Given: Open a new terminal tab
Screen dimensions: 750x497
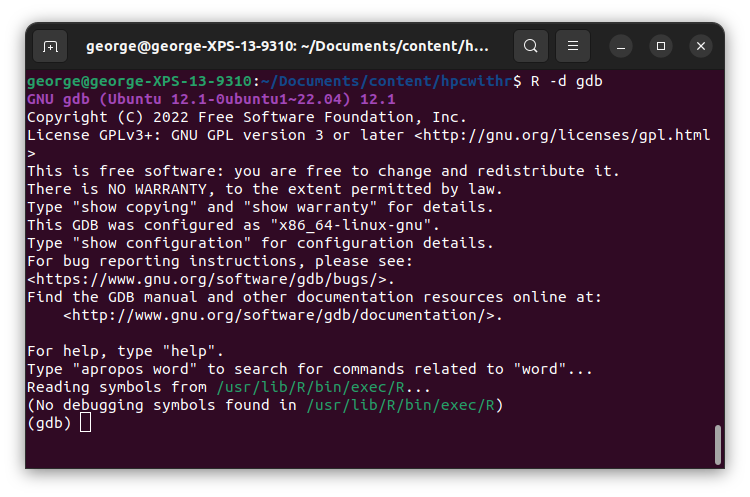Looking at the screenshot, I should point(50,46).
